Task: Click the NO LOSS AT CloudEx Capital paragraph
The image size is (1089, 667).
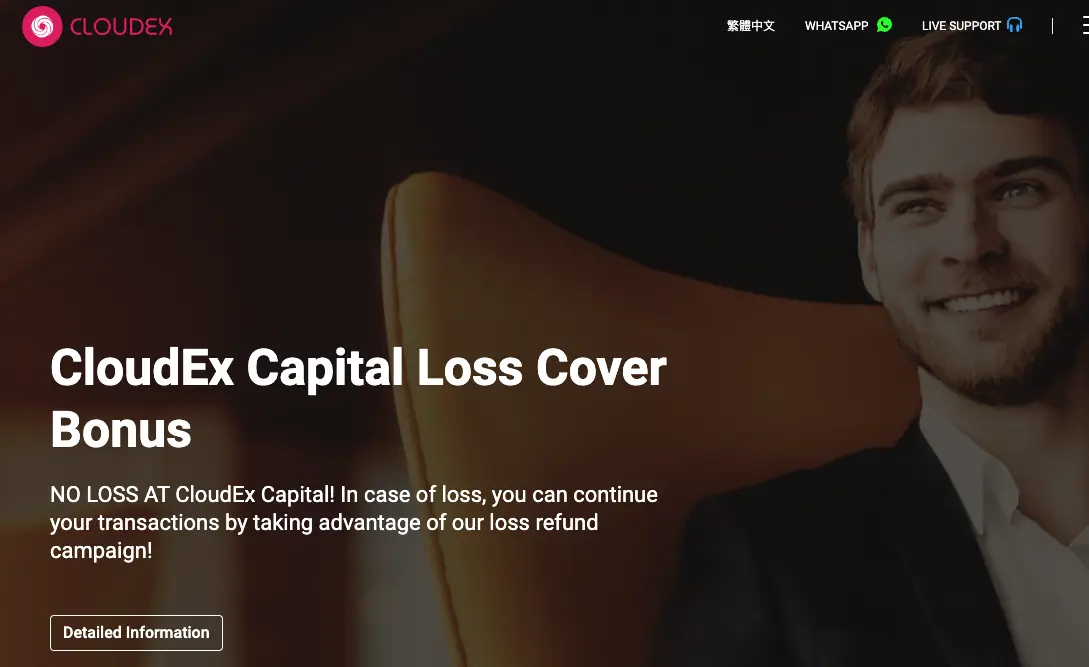Action: (354, 522)
